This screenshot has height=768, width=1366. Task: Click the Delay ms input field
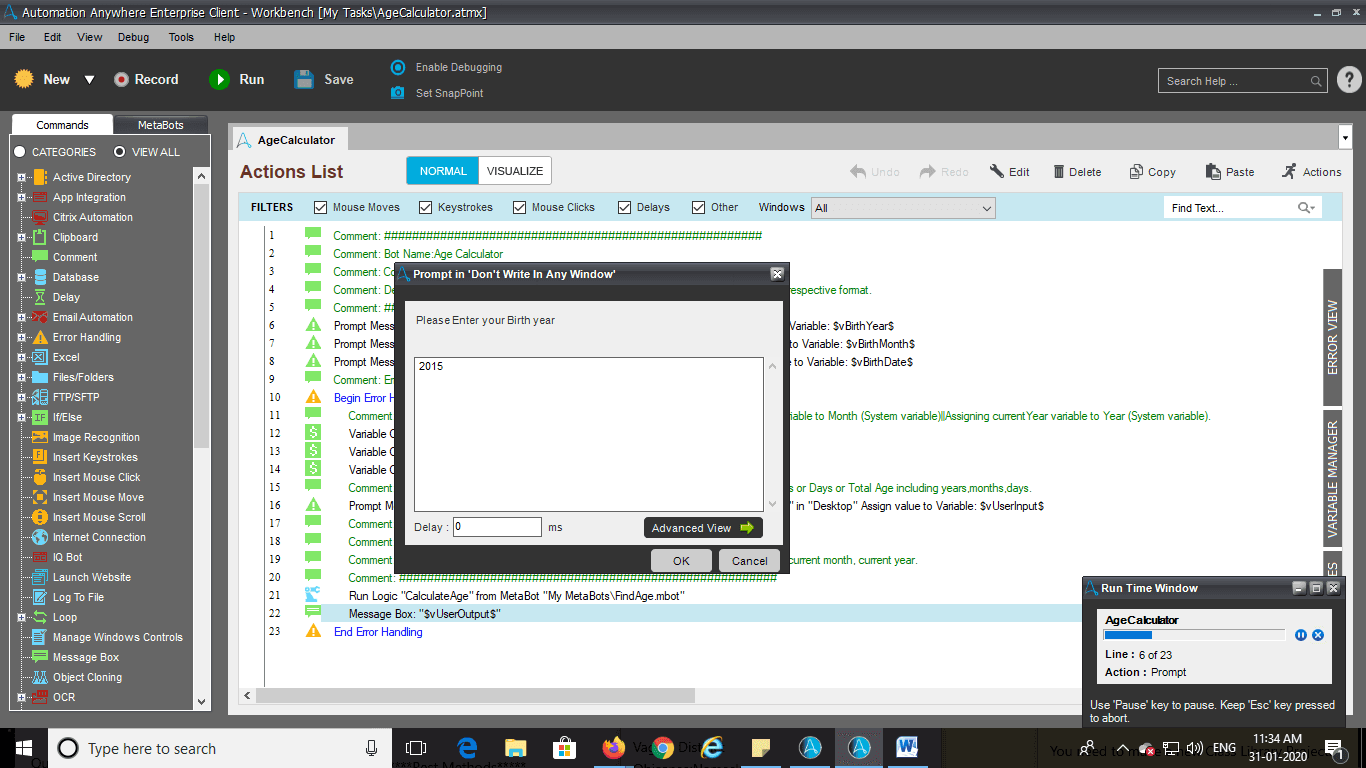pos(497,526)
